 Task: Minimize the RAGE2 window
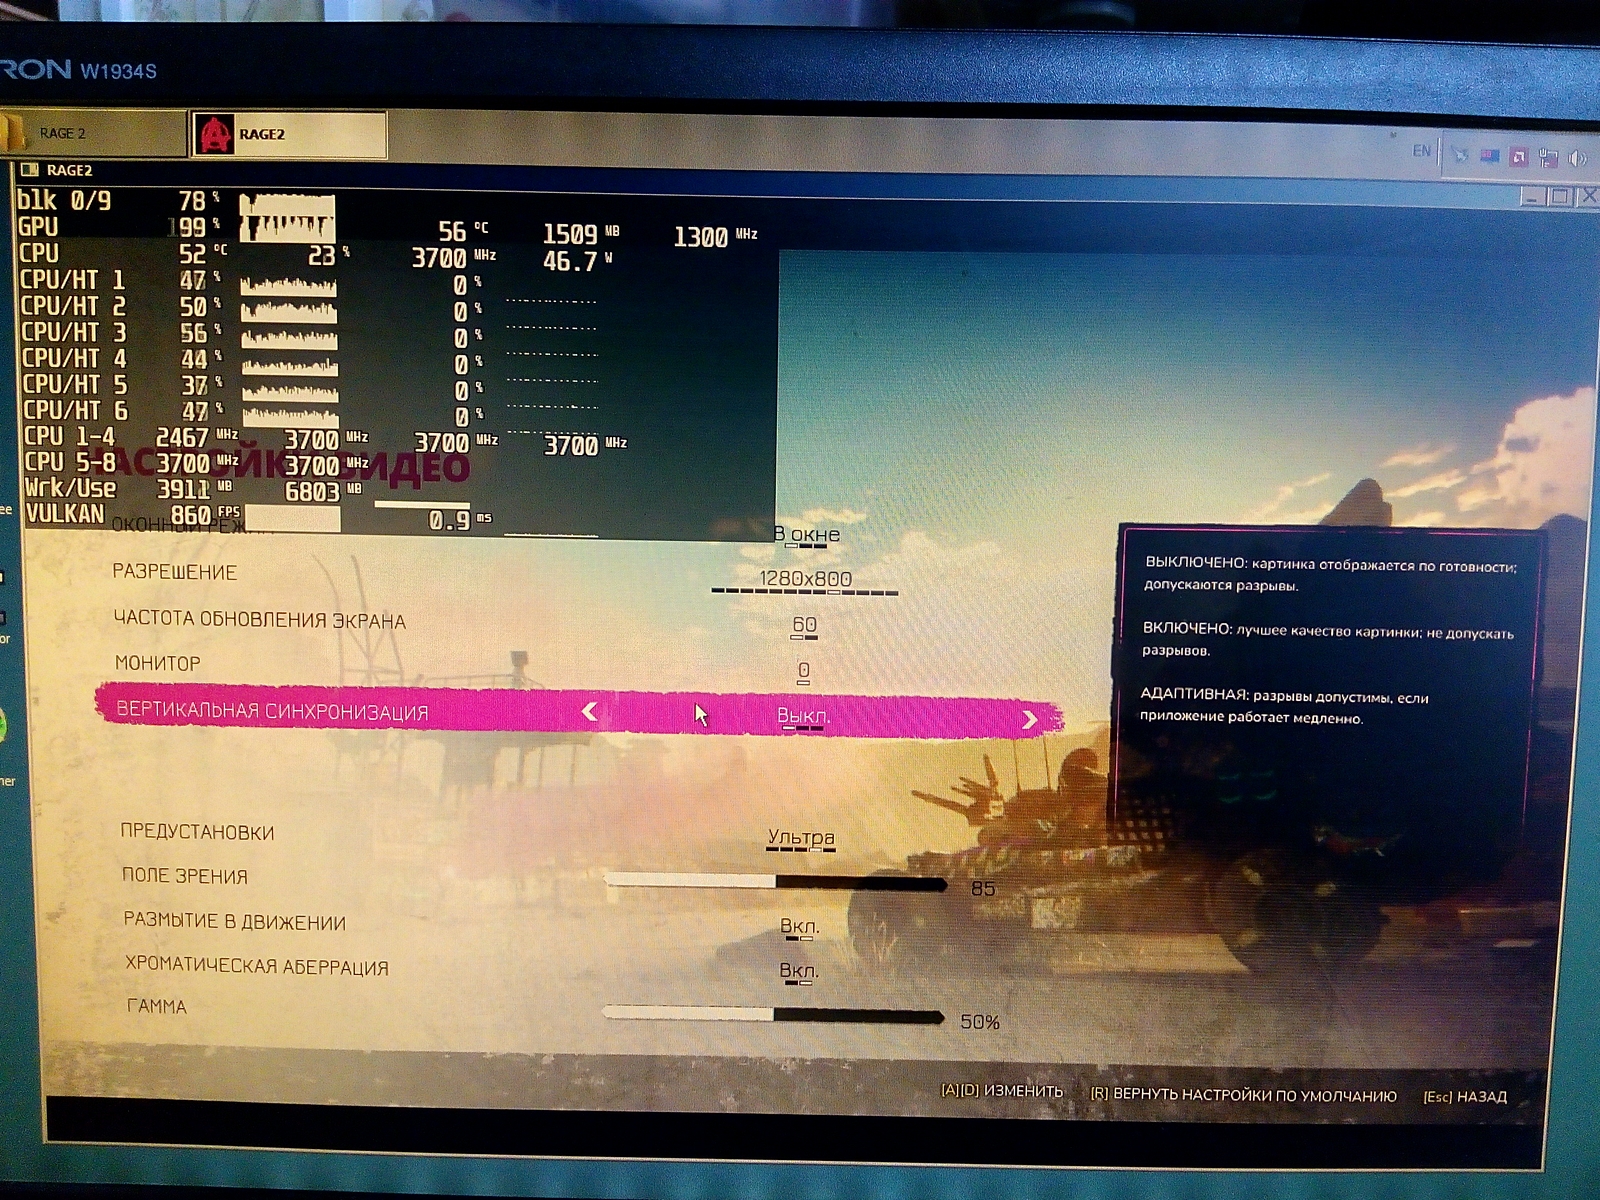tap(1532, 197)
